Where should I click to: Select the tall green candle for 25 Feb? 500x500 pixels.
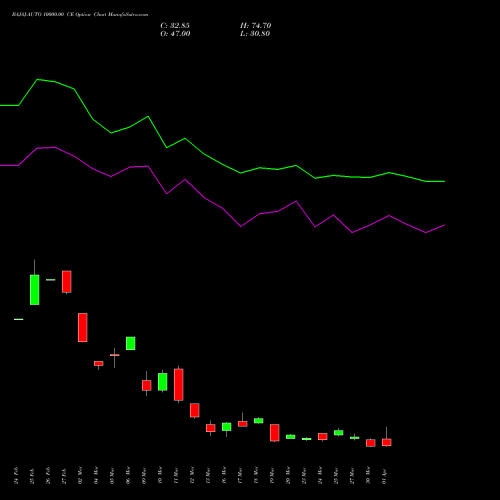tap(35, 290)
